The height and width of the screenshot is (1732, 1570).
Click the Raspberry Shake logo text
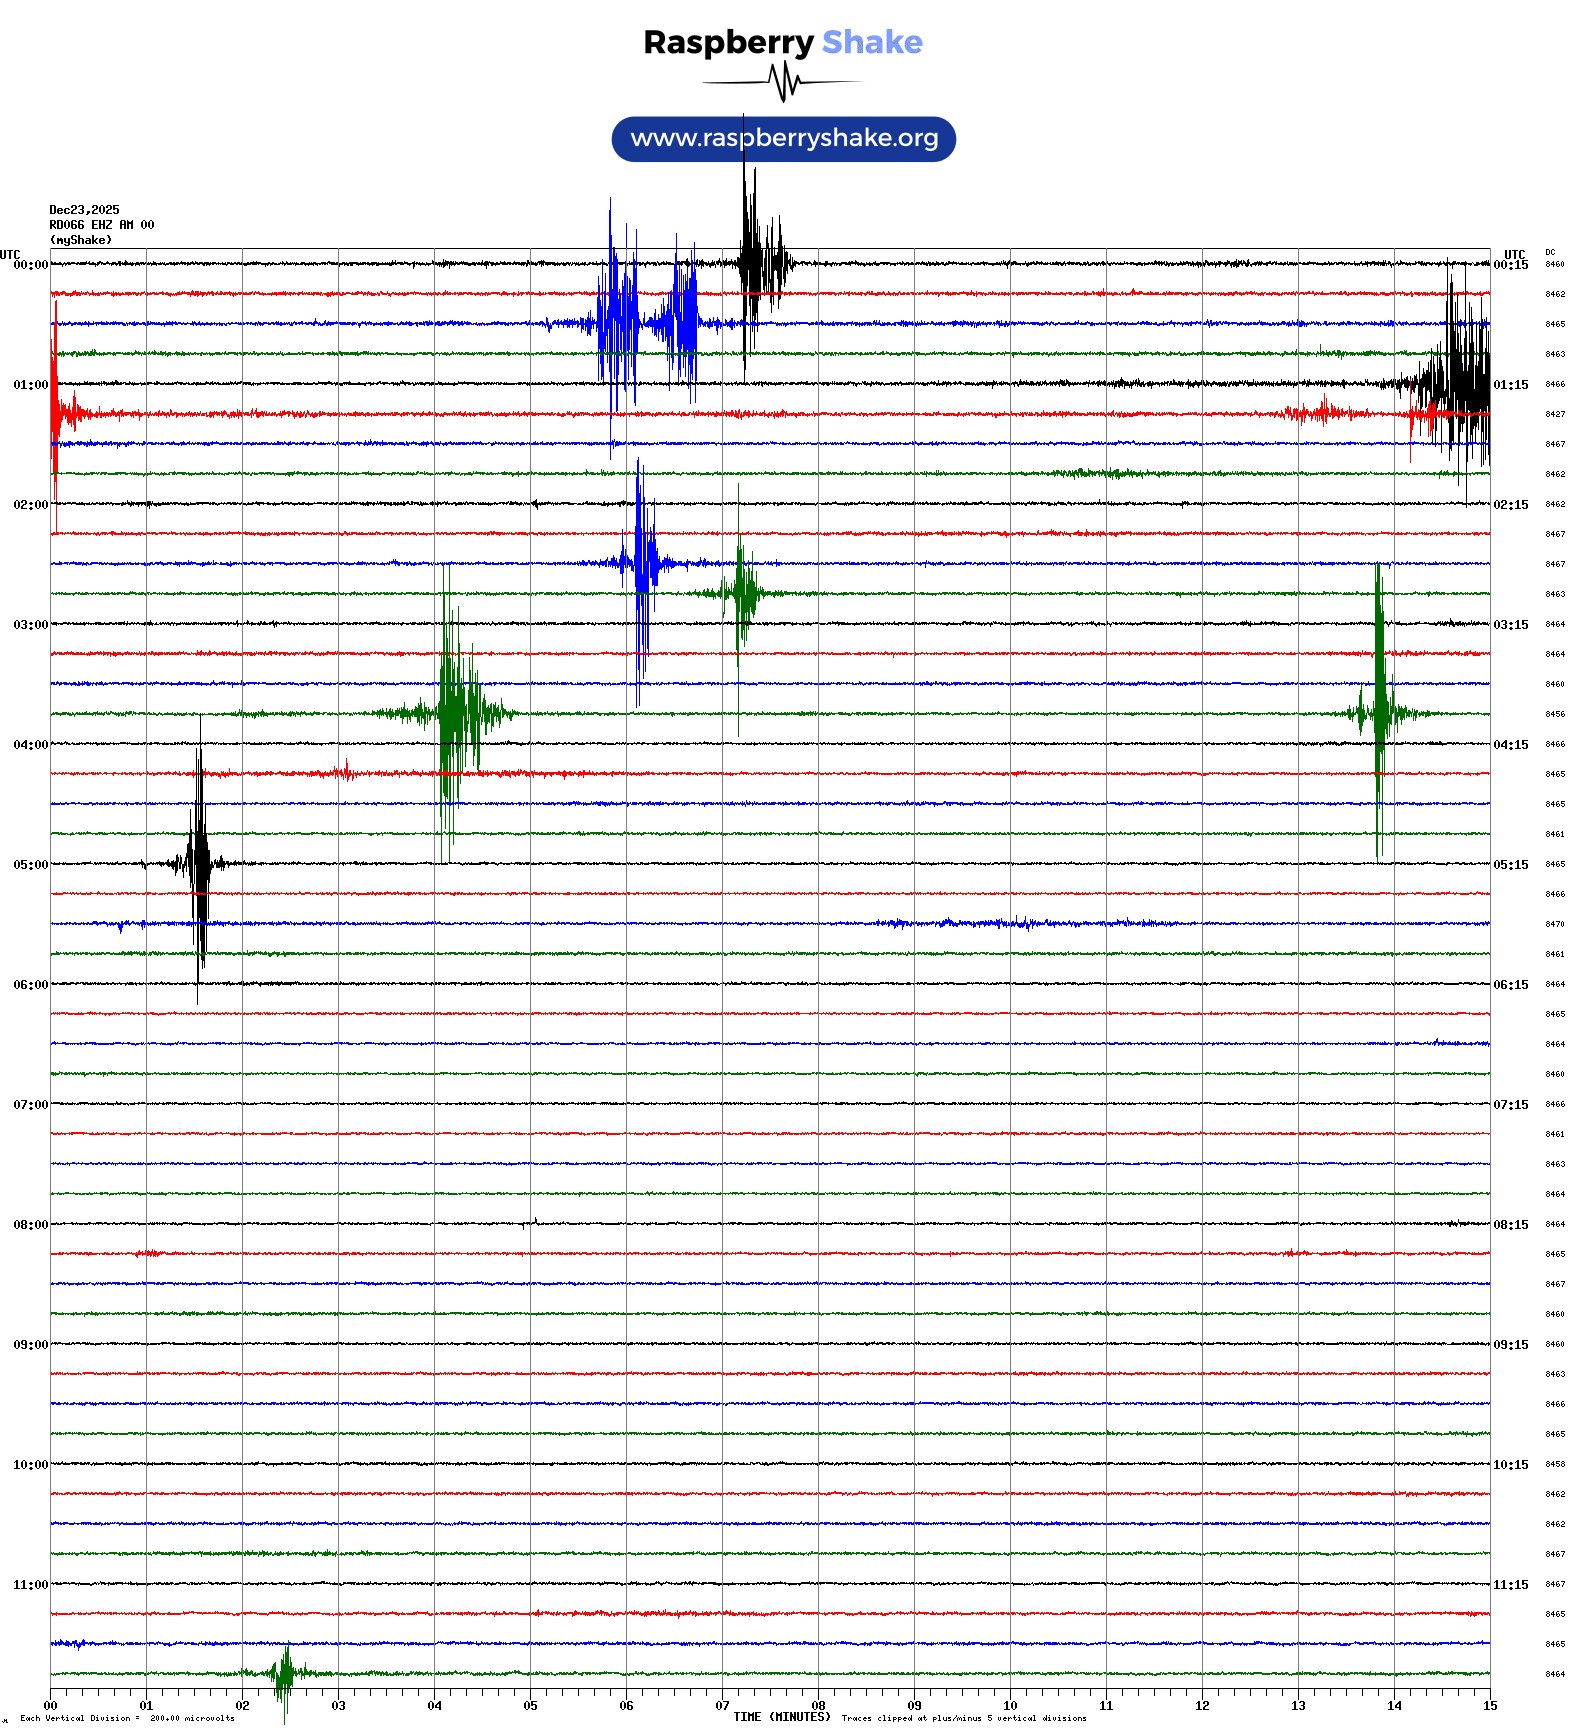click(x=782, y=42)
